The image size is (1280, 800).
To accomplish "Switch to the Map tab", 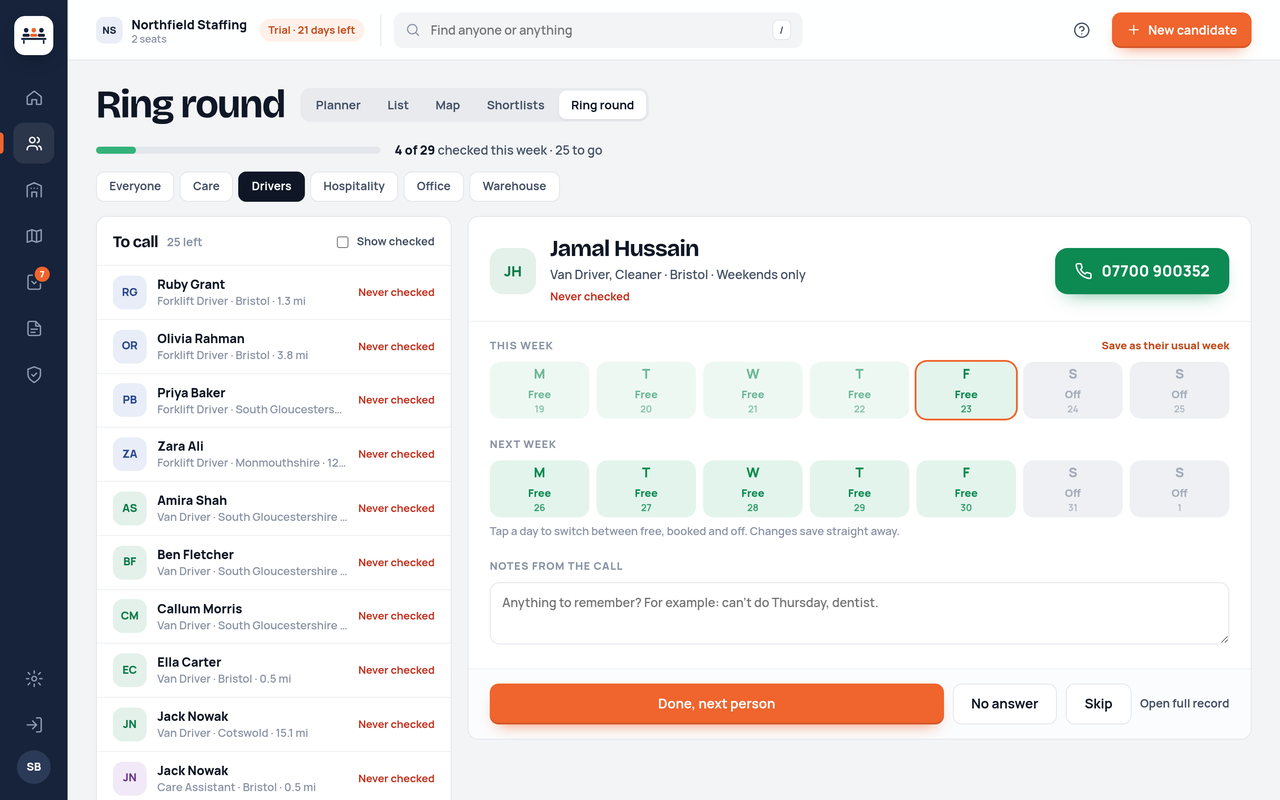I will [x=448, y=105].
